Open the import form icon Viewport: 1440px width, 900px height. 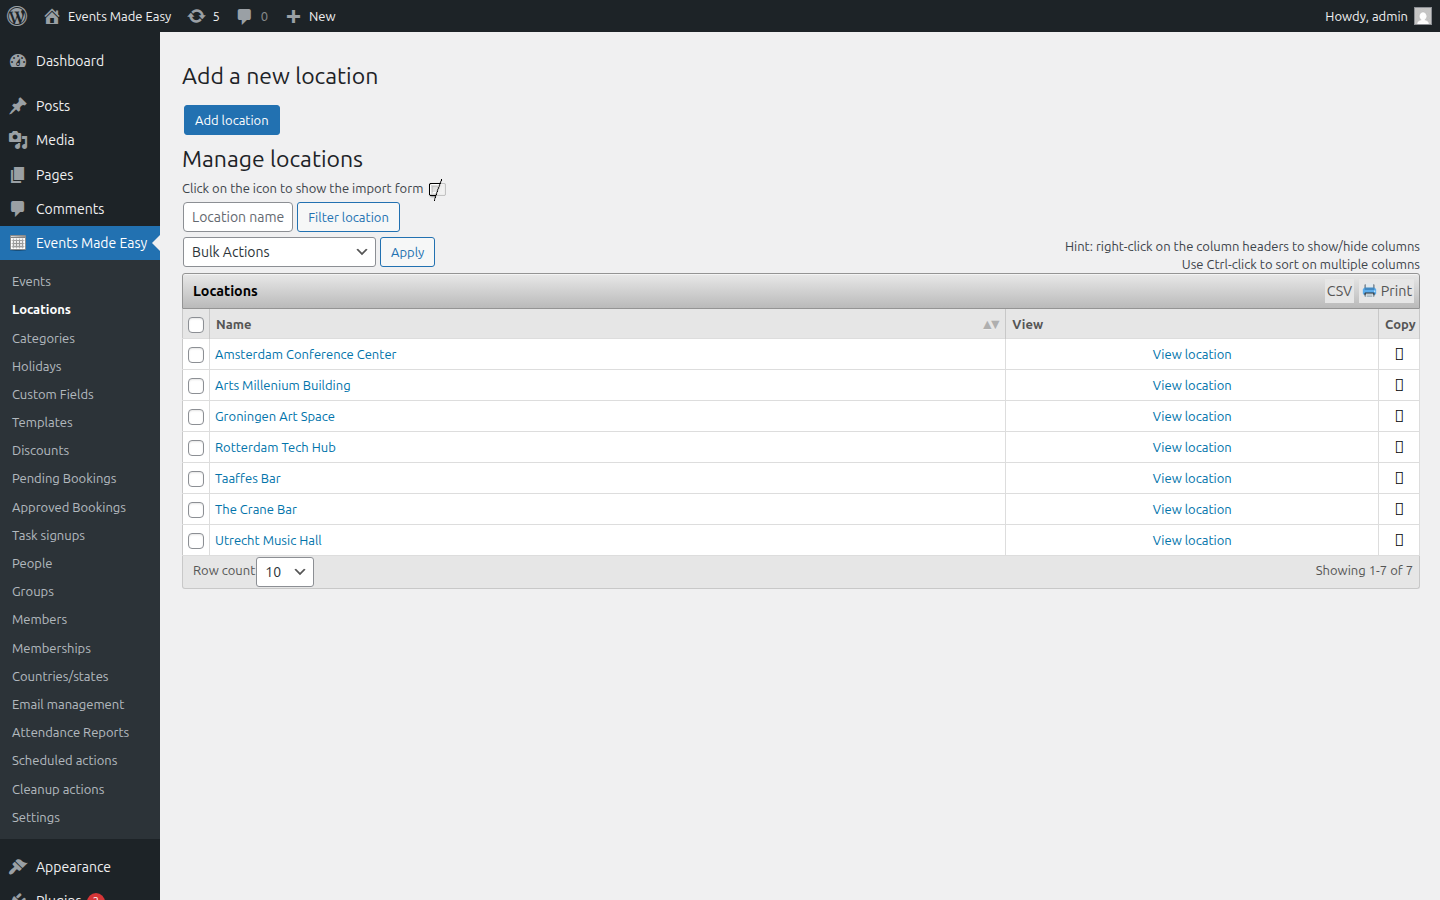[435, 189]
